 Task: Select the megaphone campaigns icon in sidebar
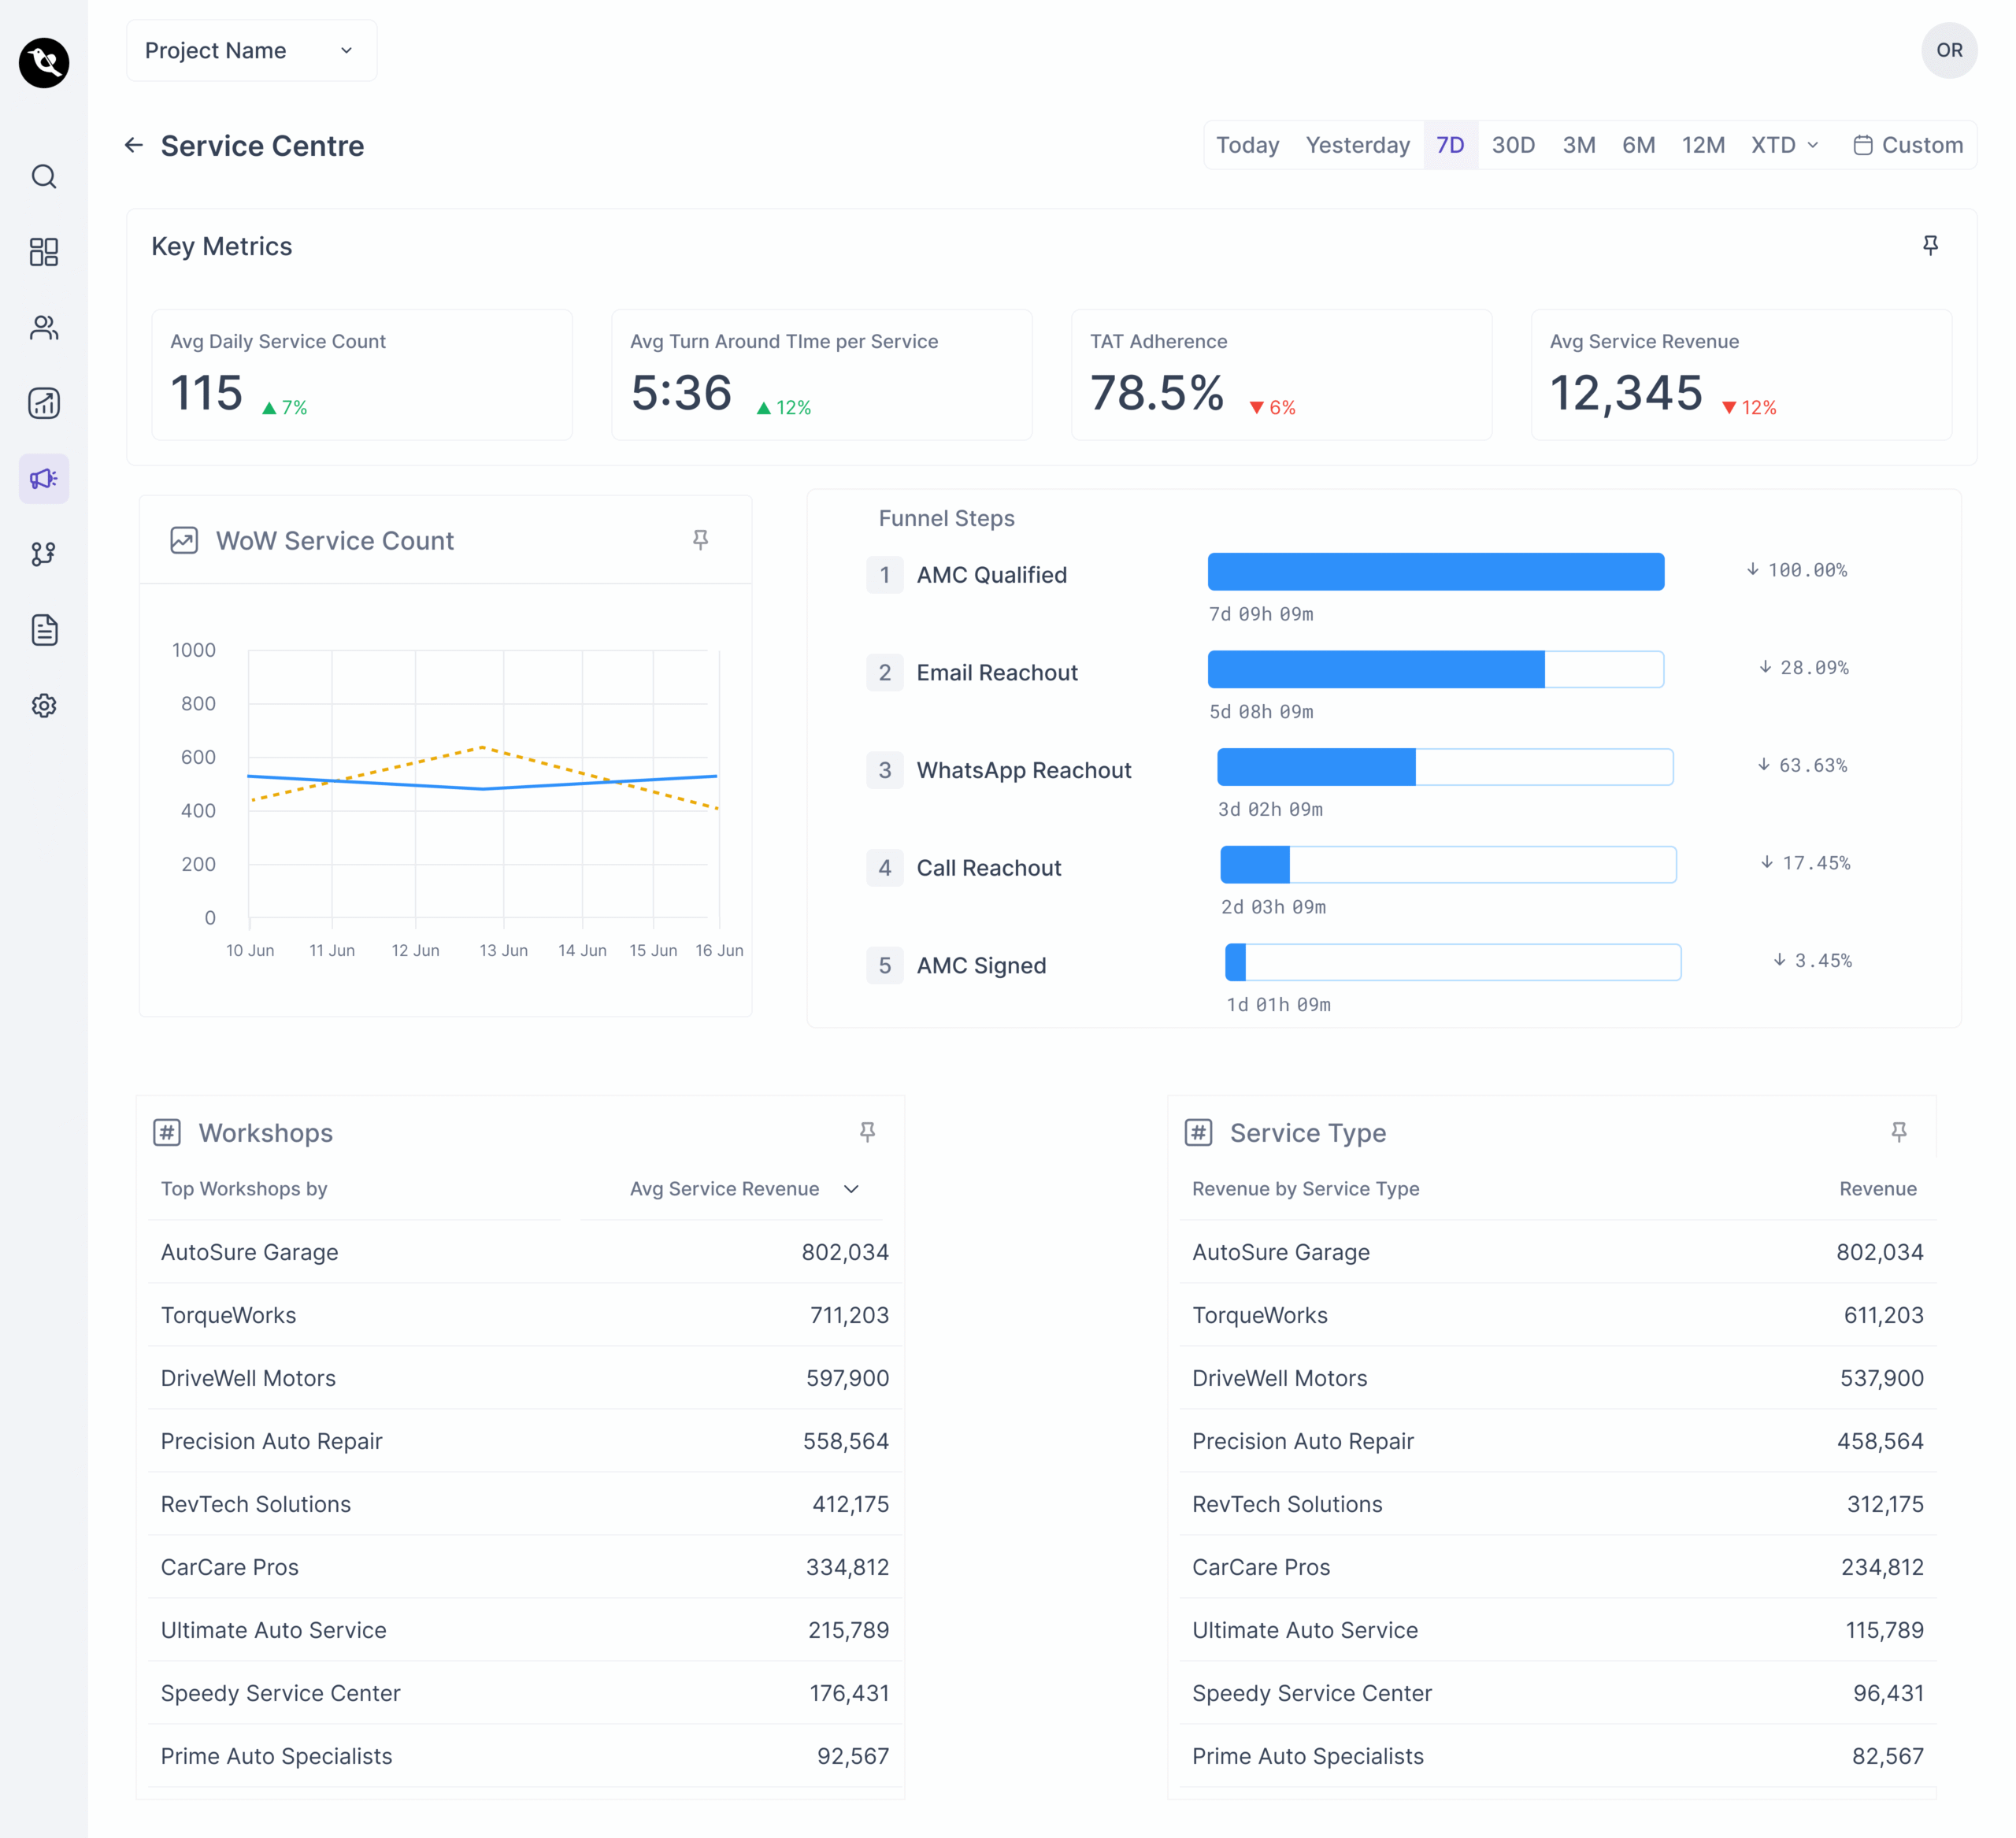[x=44, y=479]
